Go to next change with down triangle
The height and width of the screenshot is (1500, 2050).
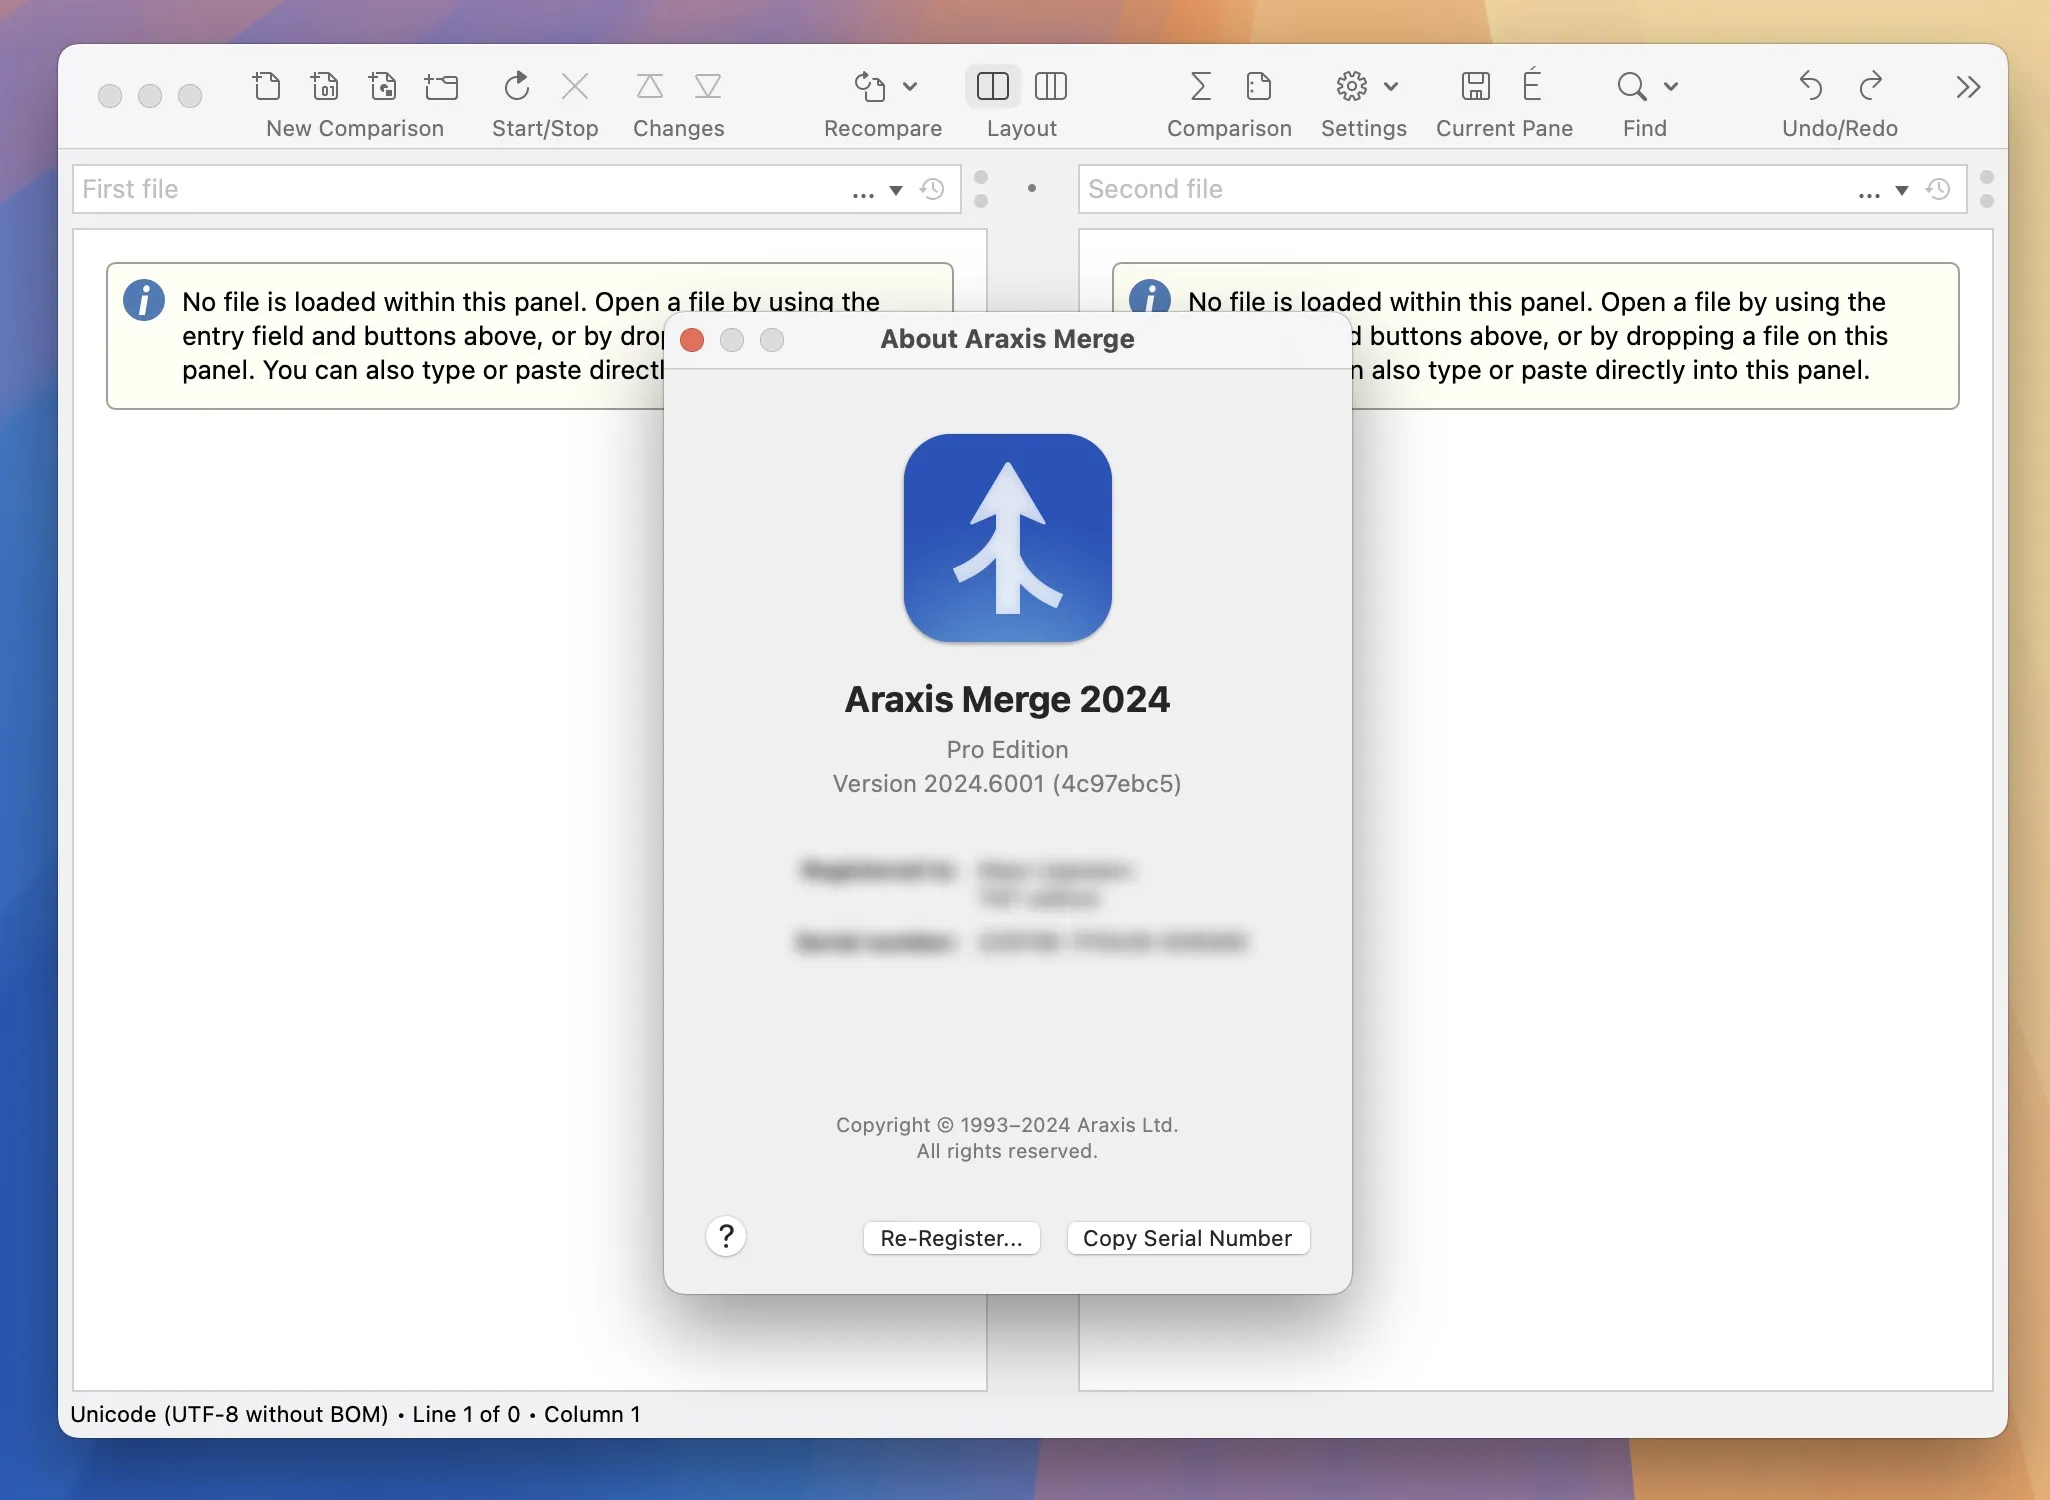coord(708,86)
